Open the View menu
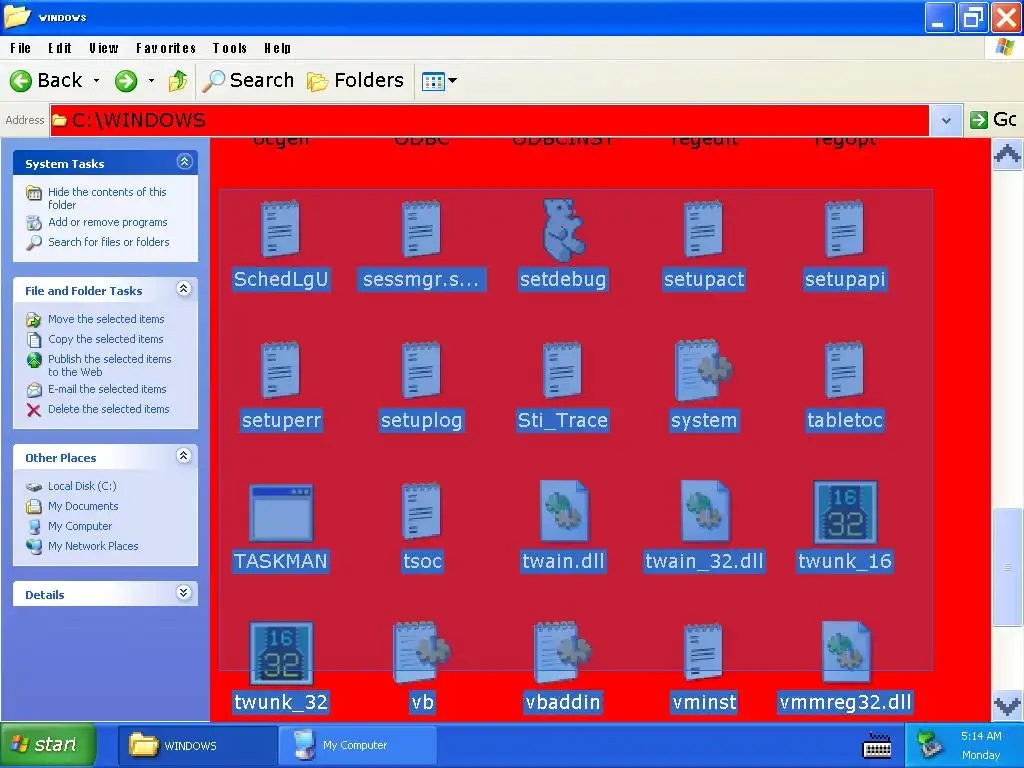The image size is (1024, 768). (104, 48)
